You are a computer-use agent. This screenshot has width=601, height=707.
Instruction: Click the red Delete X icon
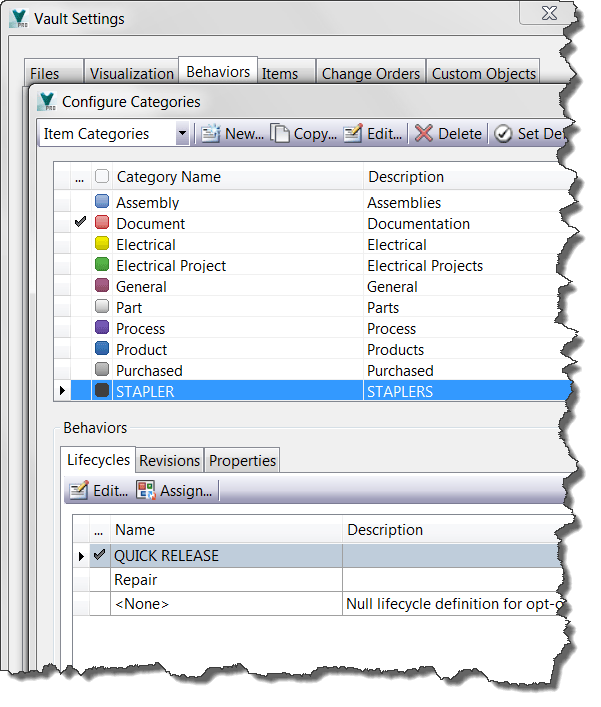(423, 134)
